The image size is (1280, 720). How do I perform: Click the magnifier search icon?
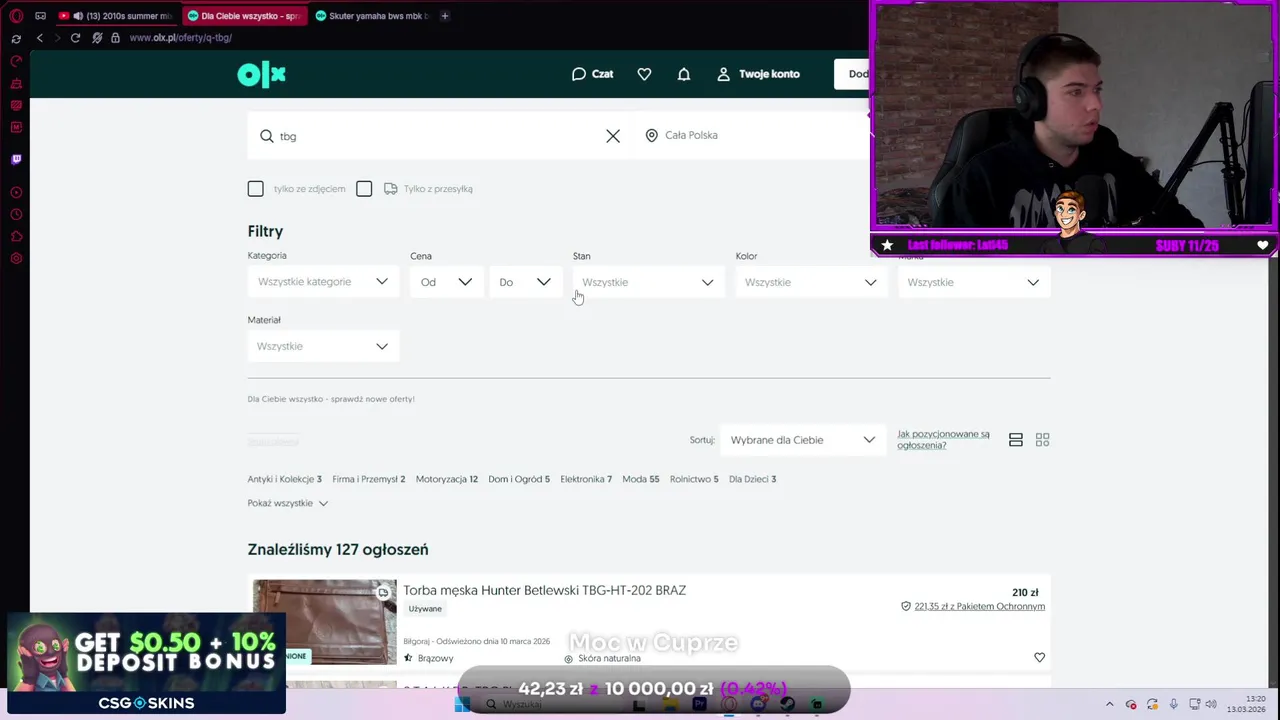(267, 136)
